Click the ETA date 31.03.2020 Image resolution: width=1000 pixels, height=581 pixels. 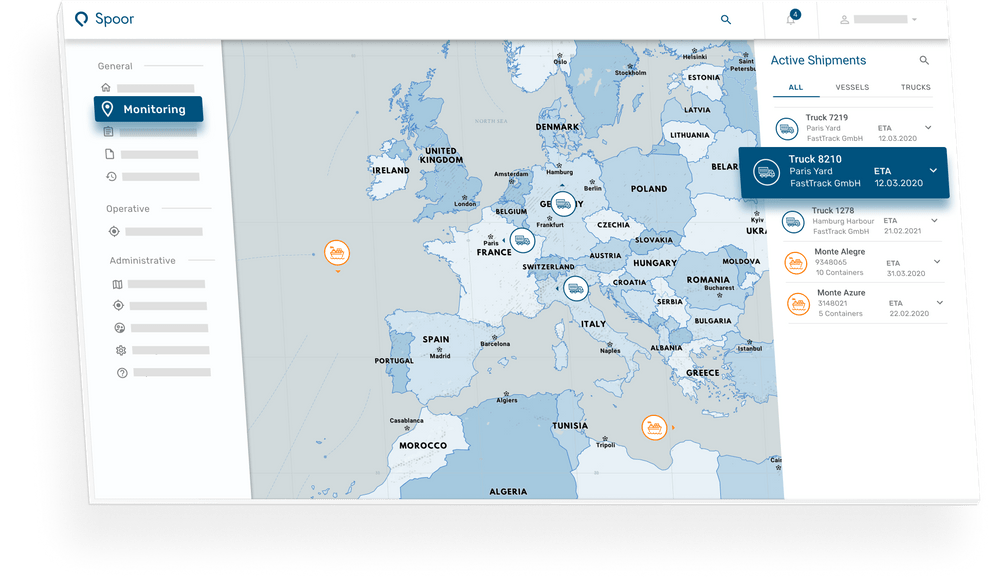(x=906, y=274)
